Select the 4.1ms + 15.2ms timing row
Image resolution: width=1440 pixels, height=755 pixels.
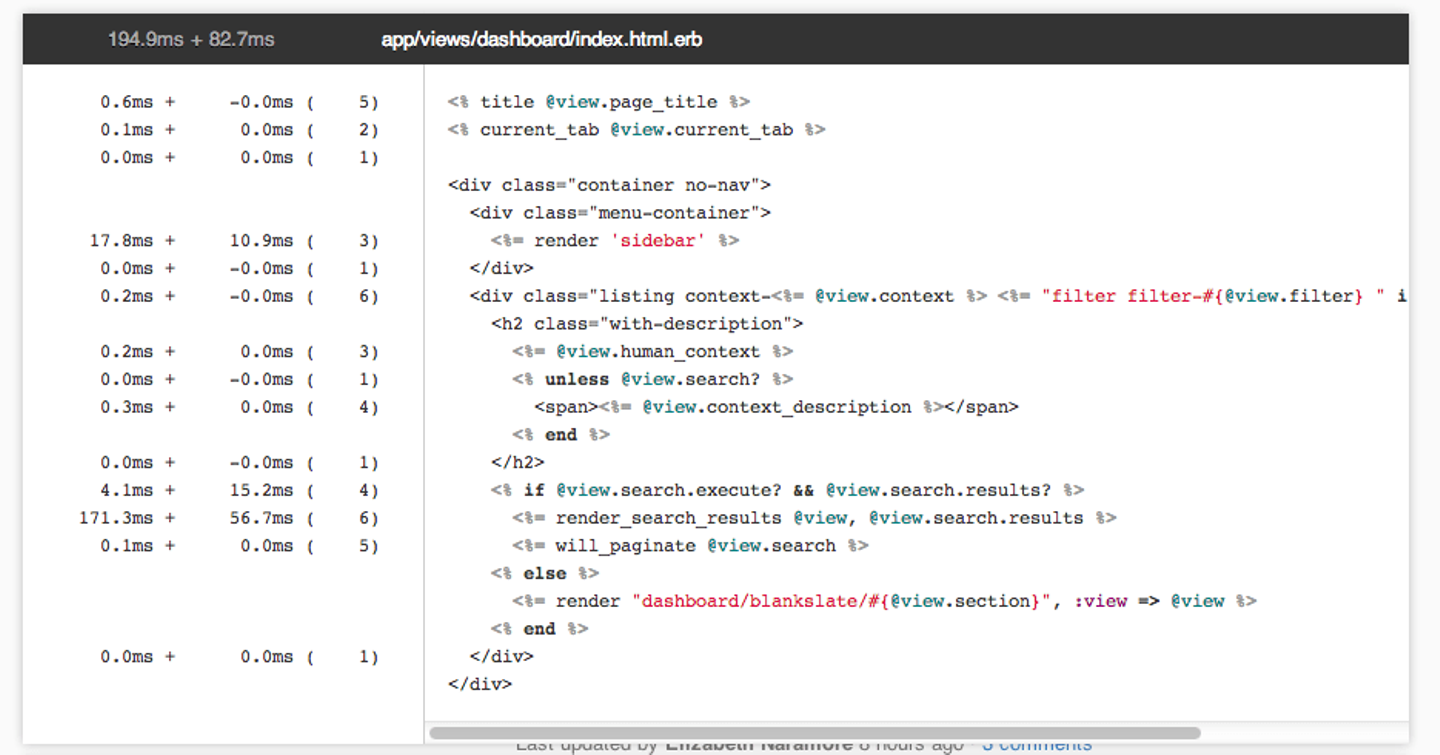pos(228,490)
